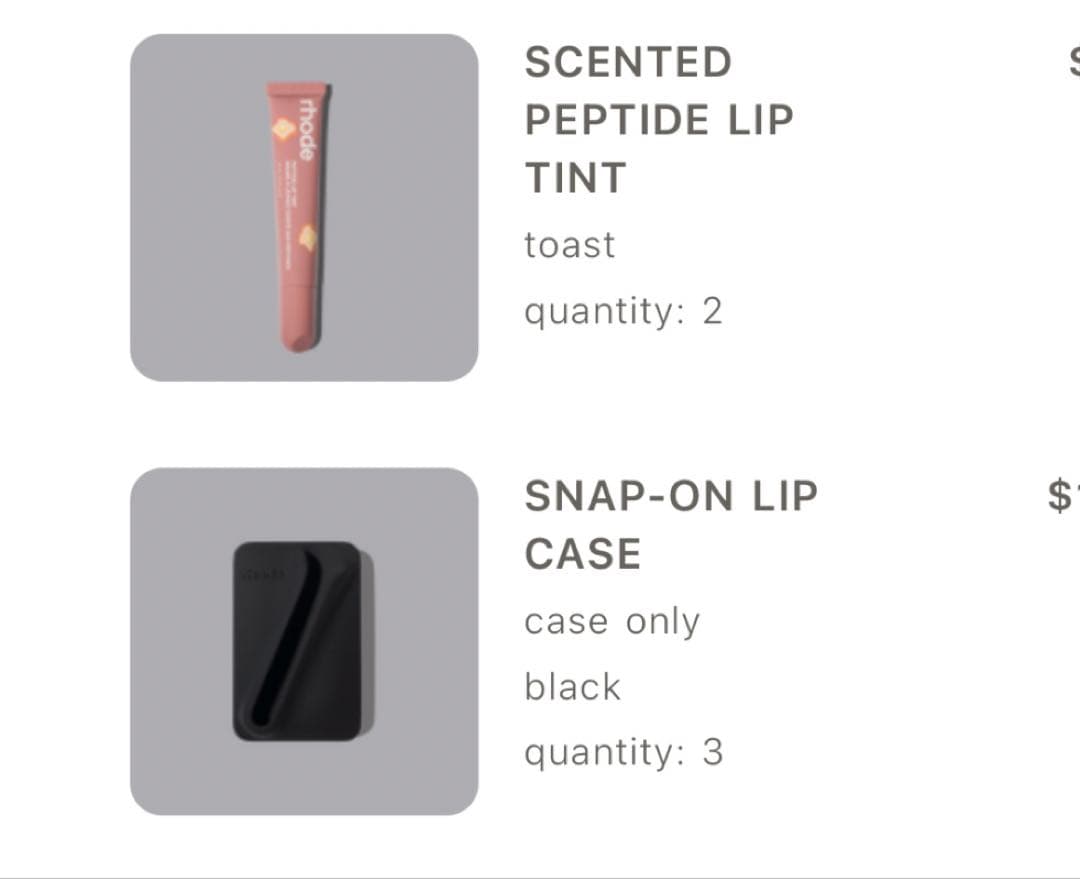Click the SNAP-ON LIP line of the title
The height and width of the screenshot is (879, 1080).
tap(671, 496)
